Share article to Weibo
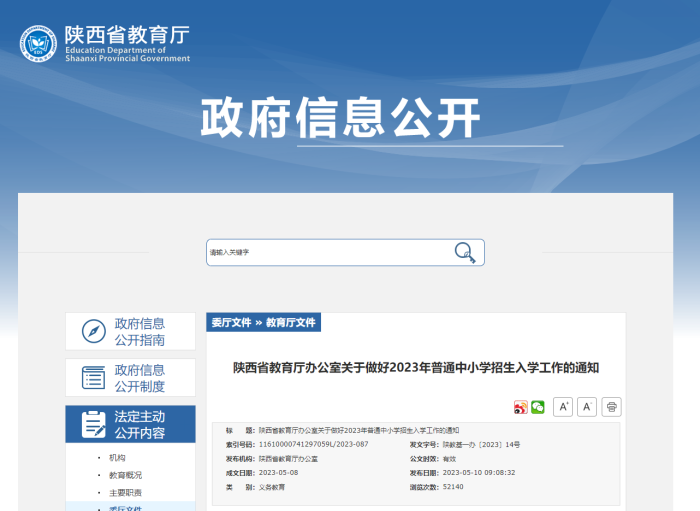Screen dimensions: 700x511 [x=520, y=407]
